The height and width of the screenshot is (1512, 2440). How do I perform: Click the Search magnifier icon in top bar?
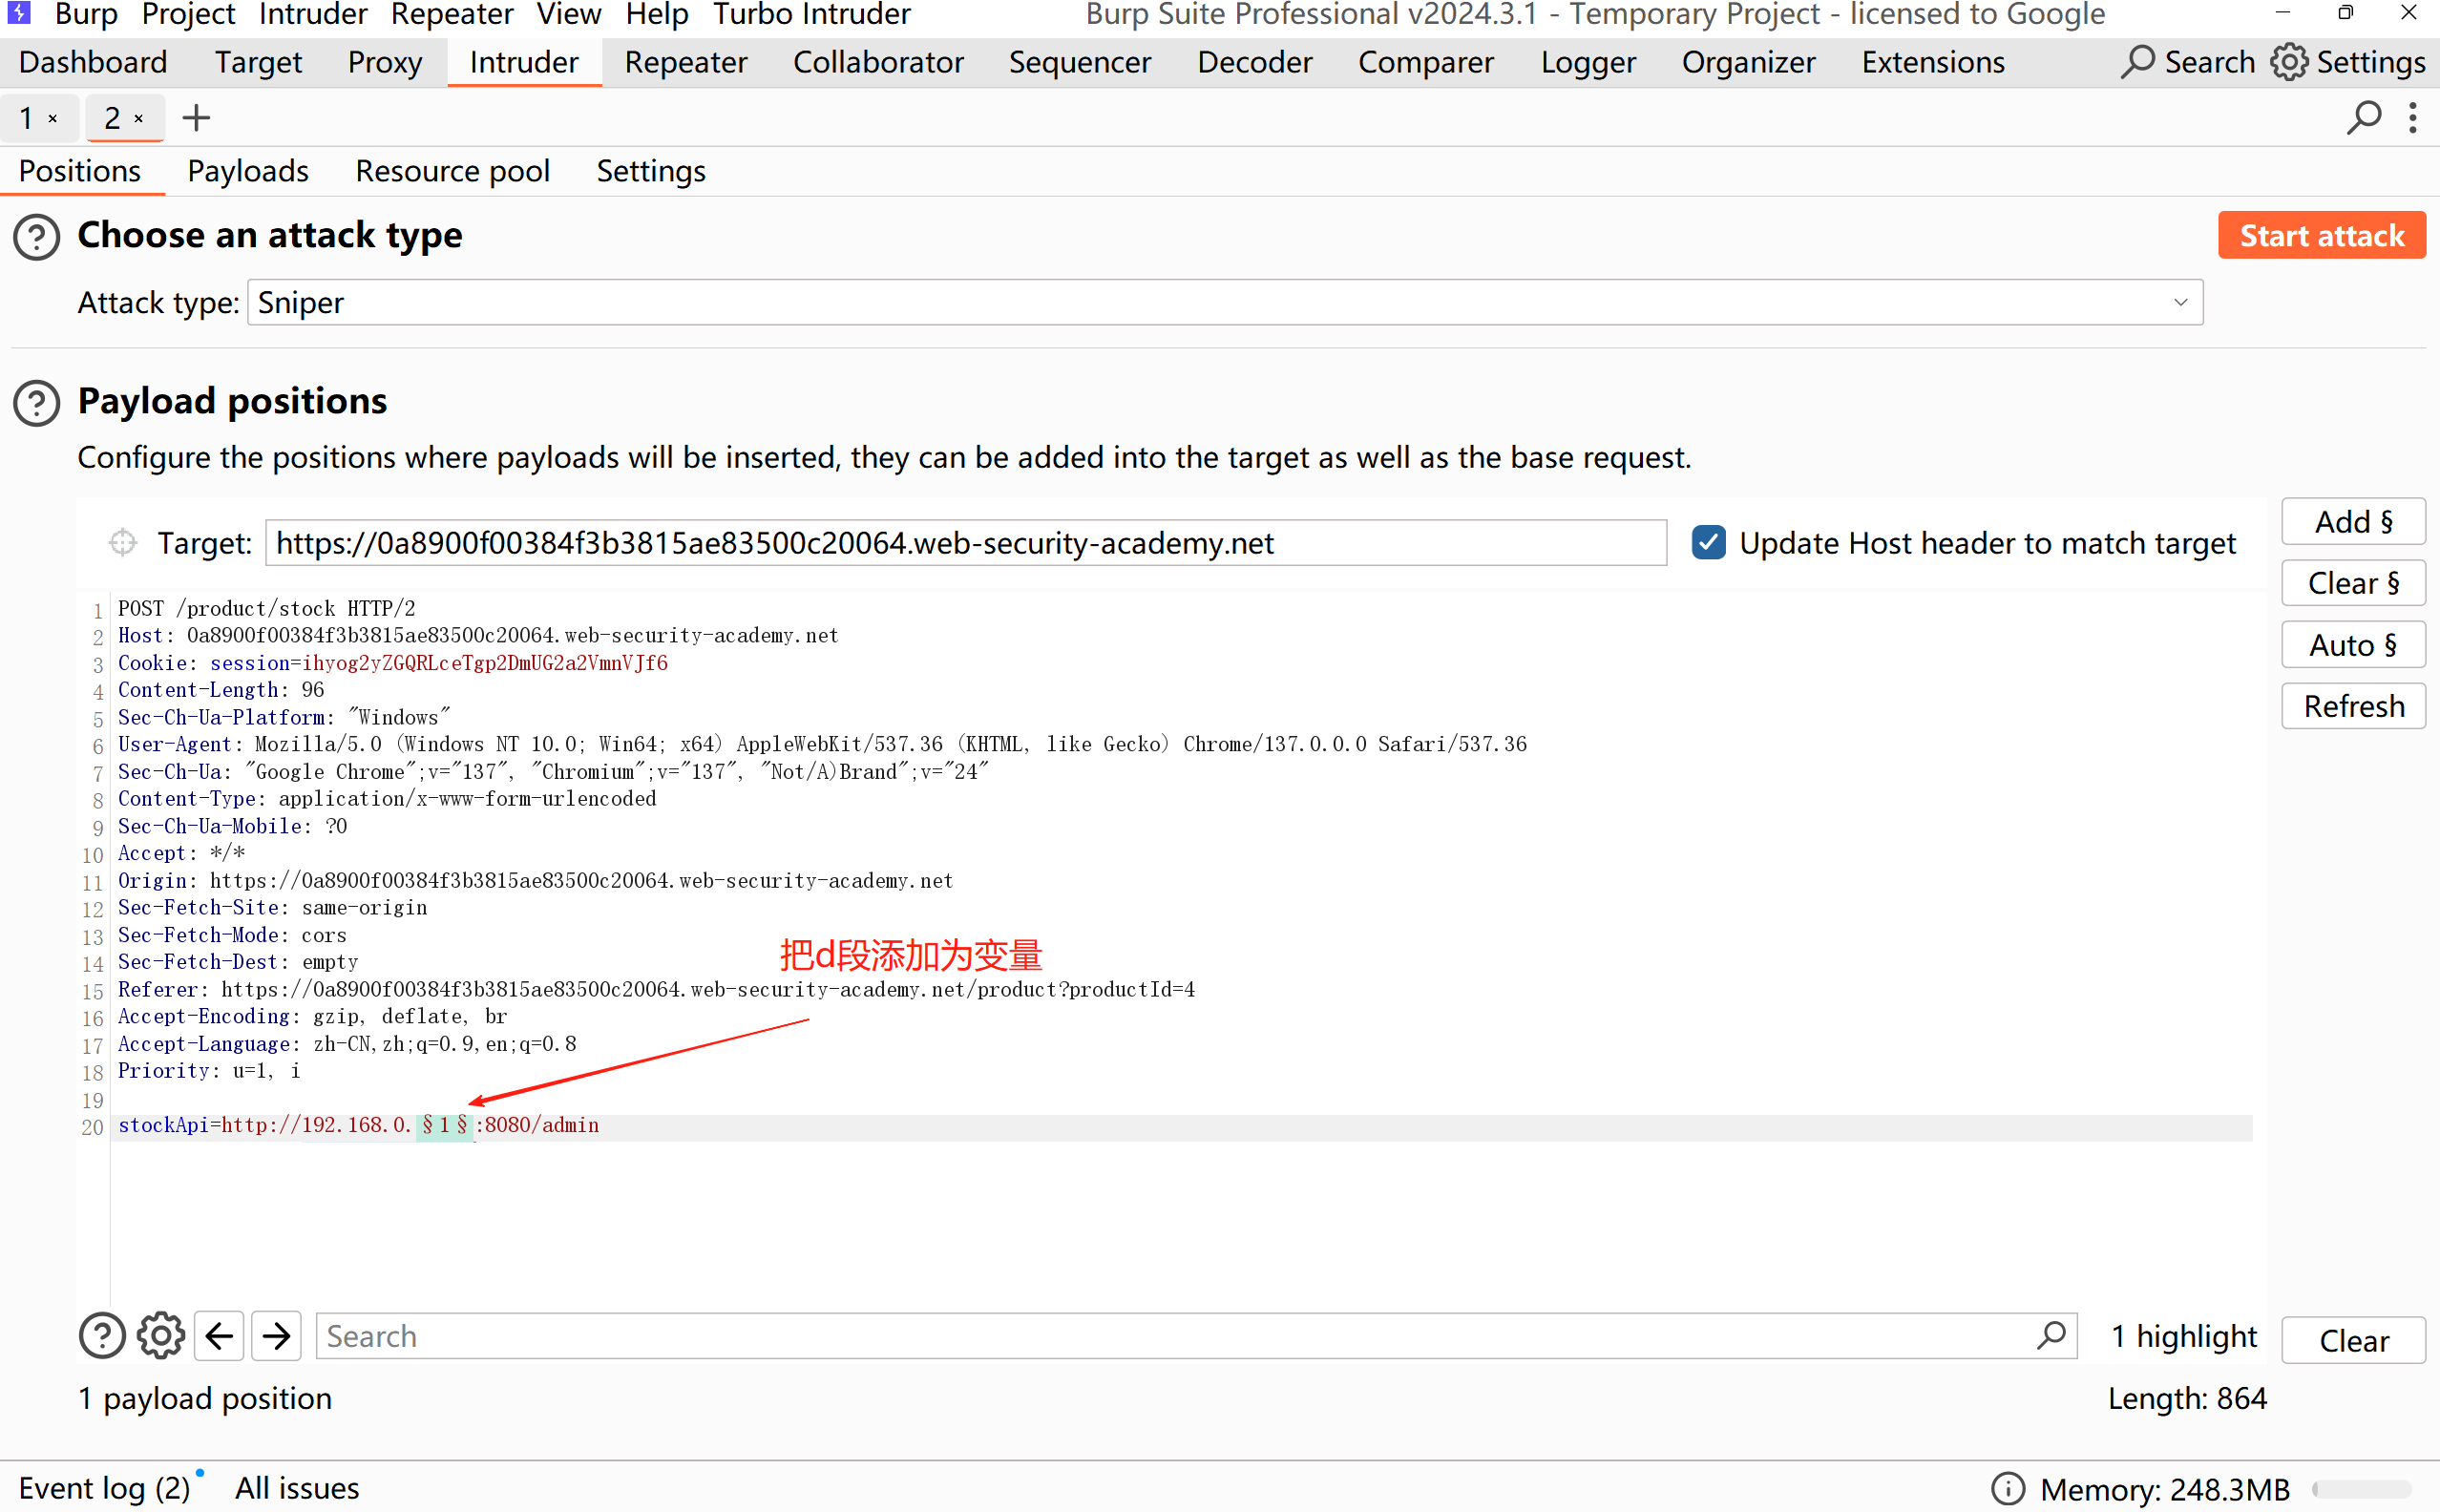tap(2137, 62)
